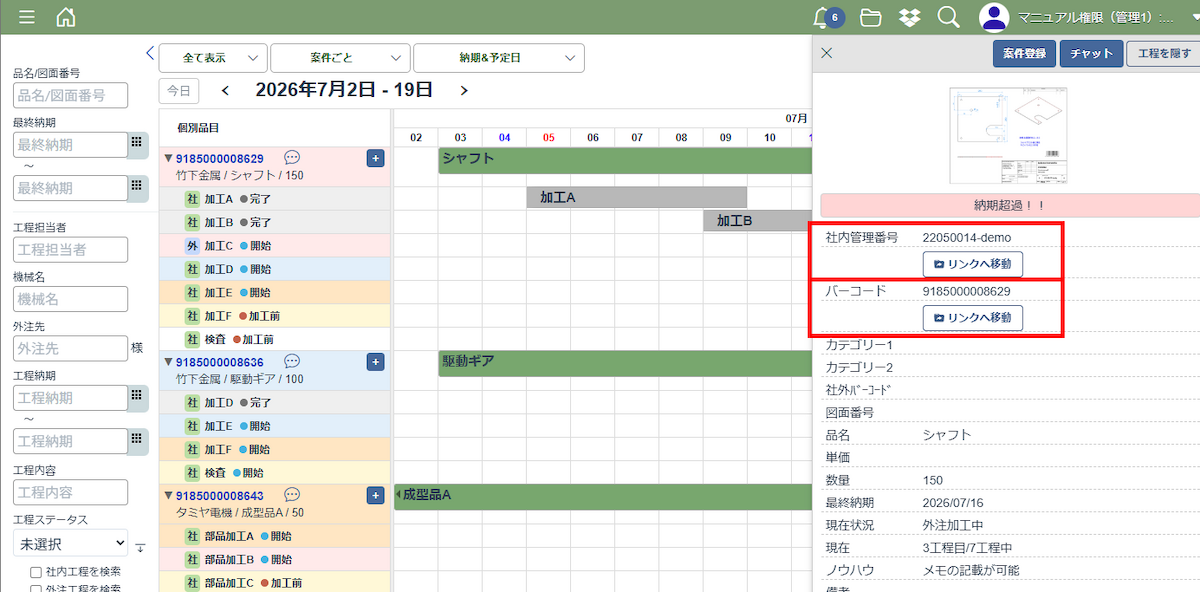The image size is (1200, 592).
Task: Select process row 部品加工C 加工前
Action: (x=274, y=582)
